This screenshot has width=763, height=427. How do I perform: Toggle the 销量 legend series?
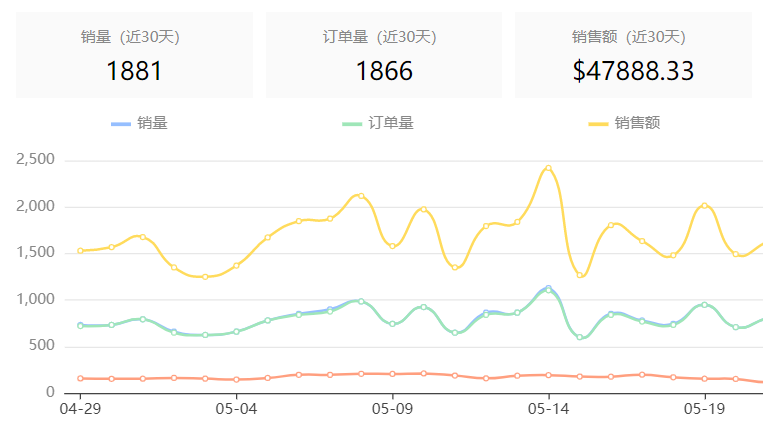(x=139, y=123)
